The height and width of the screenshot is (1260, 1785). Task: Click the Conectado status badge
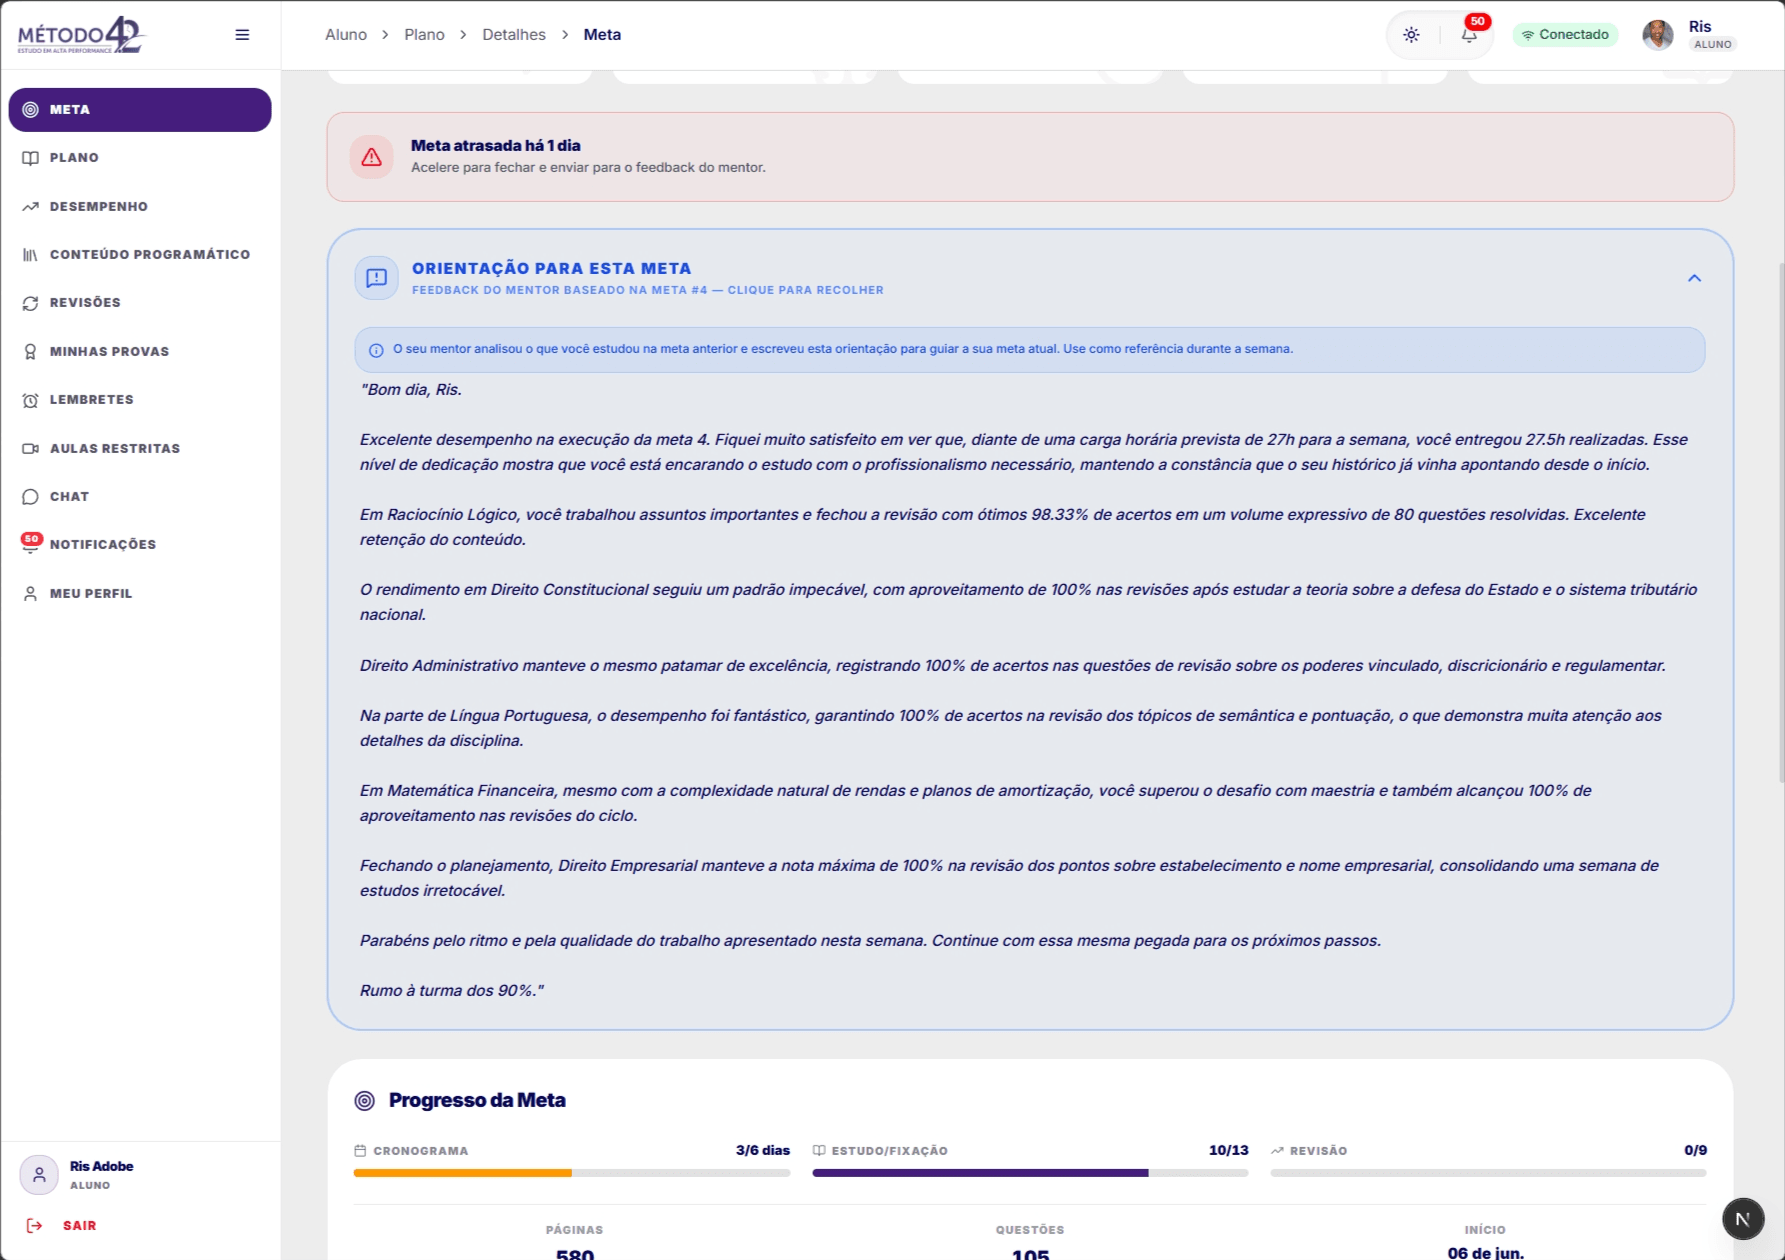coord(1565,35)
